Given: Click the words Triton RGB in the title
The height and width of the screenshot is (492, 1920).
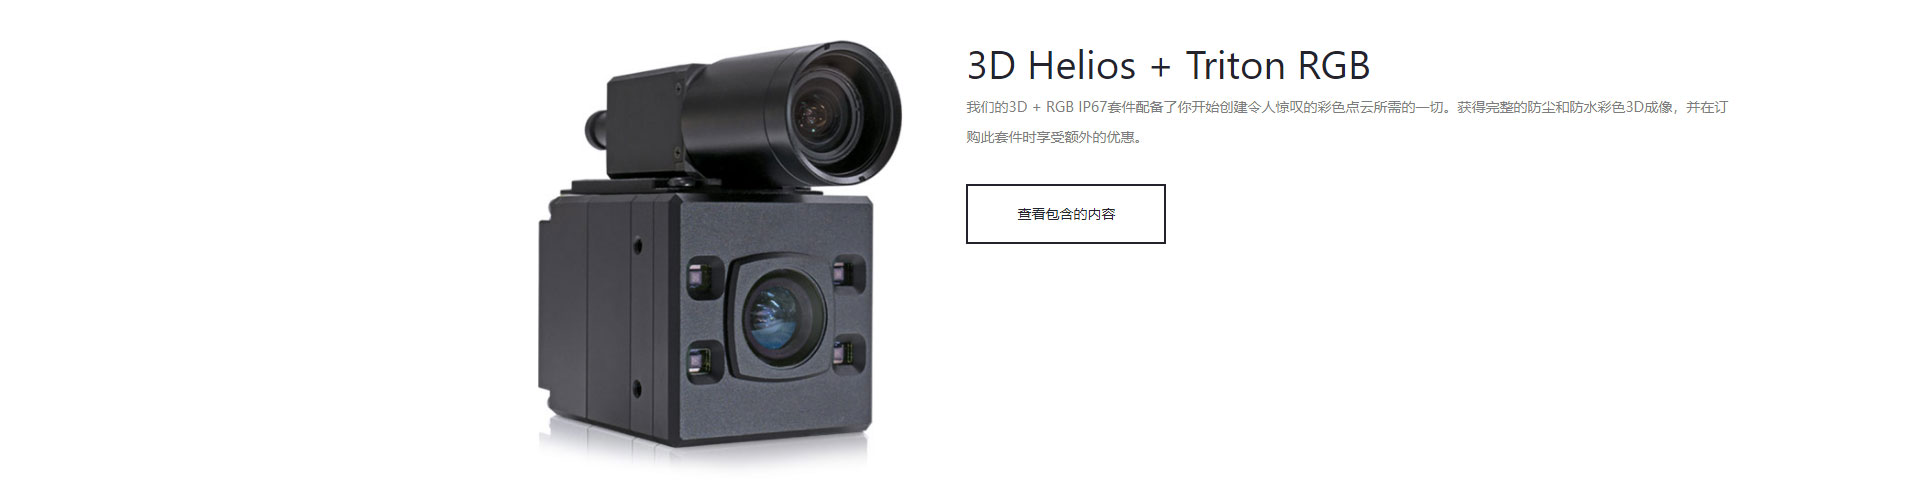Looking at the screenshot, I should point(1278,66).
